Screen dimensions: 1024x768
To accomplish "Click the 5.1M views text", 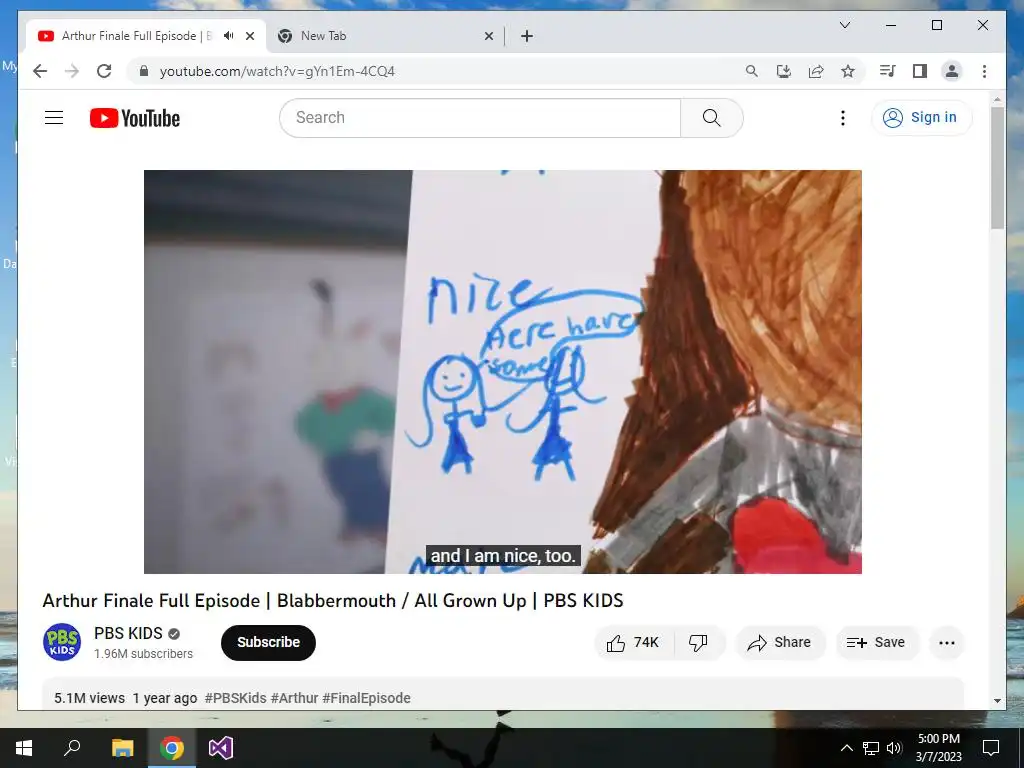I will 89,698.
